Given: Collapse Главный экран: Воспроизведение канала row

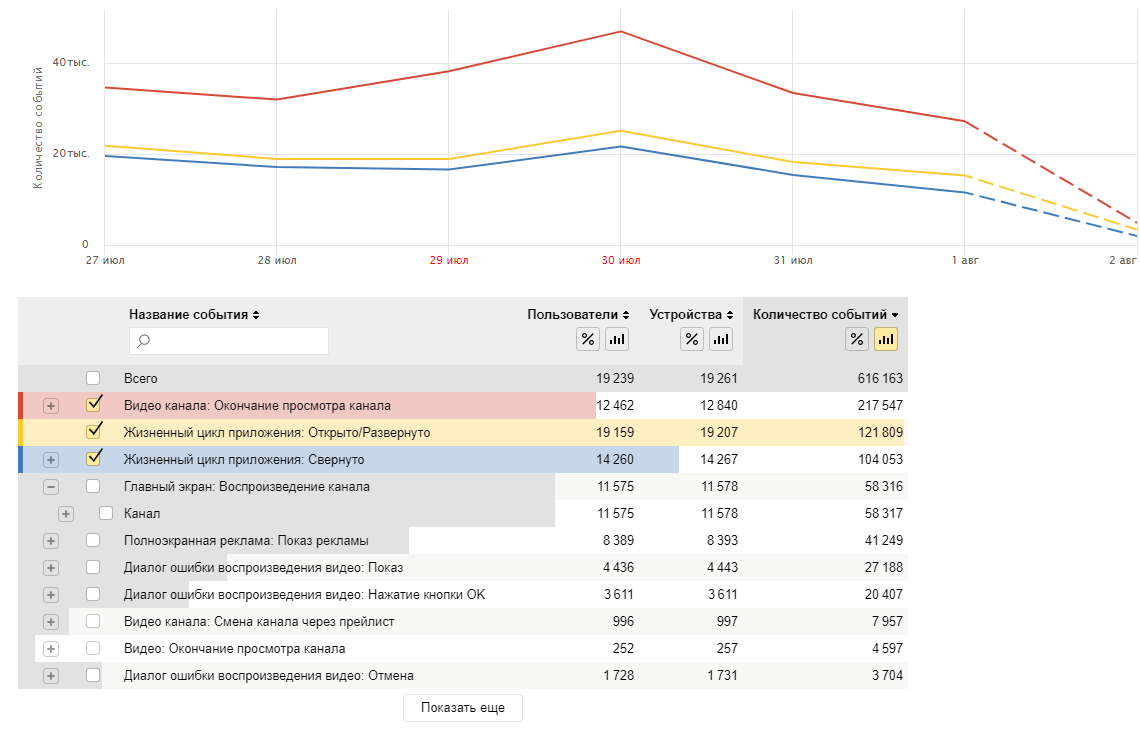Looking at the screenshot, I should point(51,486).
